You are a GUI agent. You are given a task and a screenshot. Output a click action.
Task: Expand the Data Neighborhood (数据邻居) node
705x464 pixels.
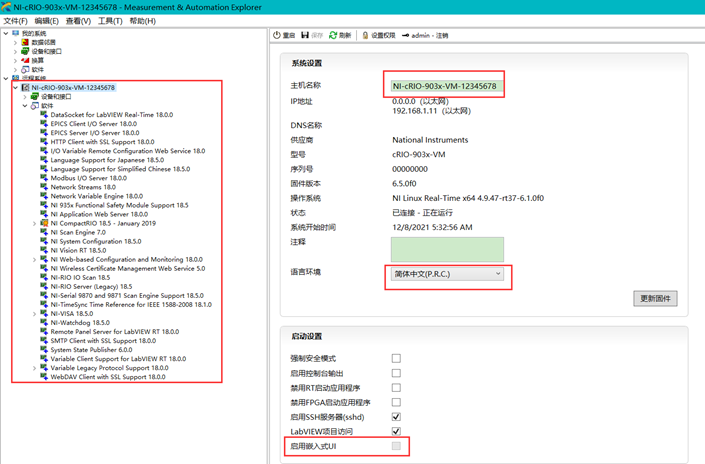tap(15, 43)
